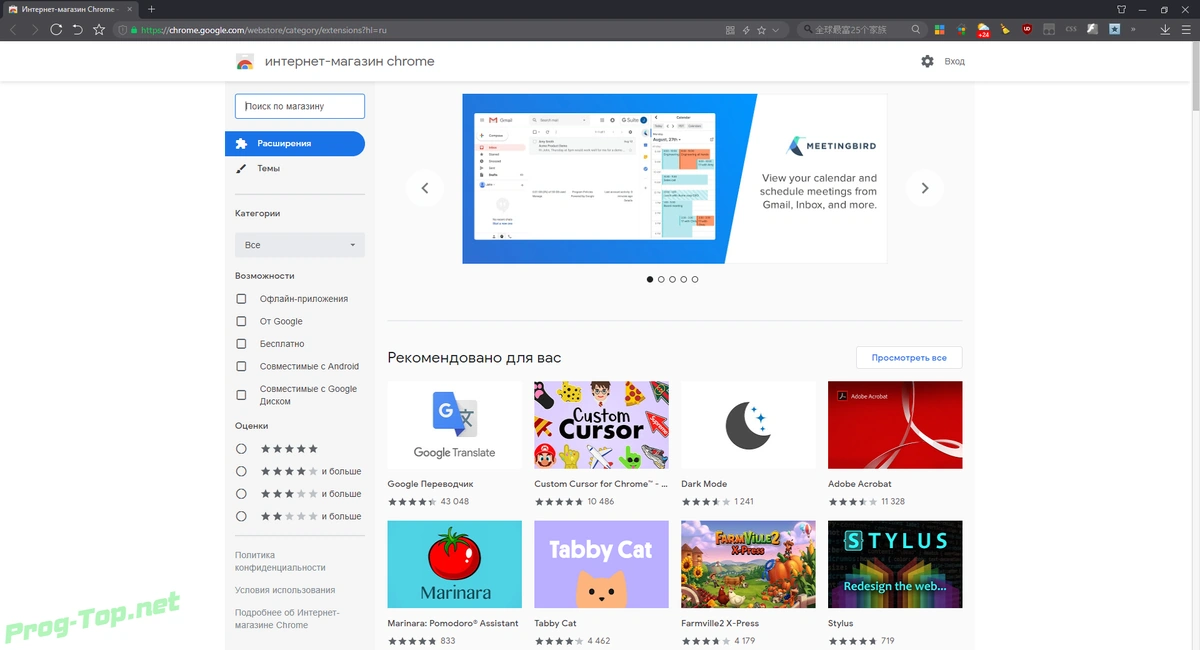Click the broom cleaner extension icon
Screen dimensions: 1200x650
1005,30
